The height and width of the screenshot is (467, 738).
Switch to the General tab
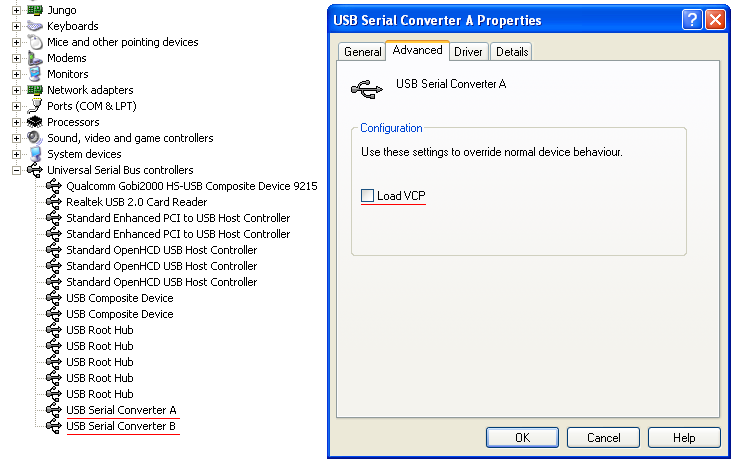362,52
